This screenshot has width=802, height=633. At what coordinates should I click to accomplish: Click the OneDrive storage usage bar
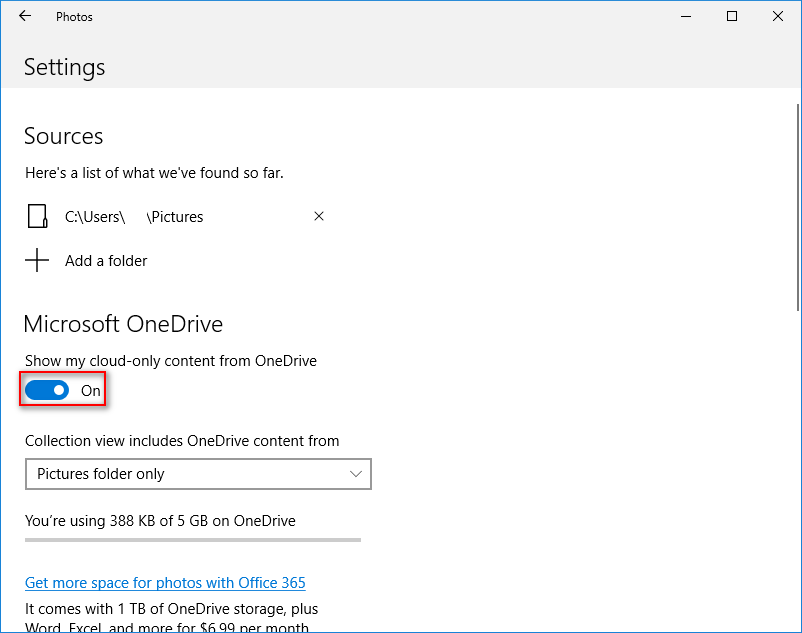pyautogui.click(x=192, y=539)
